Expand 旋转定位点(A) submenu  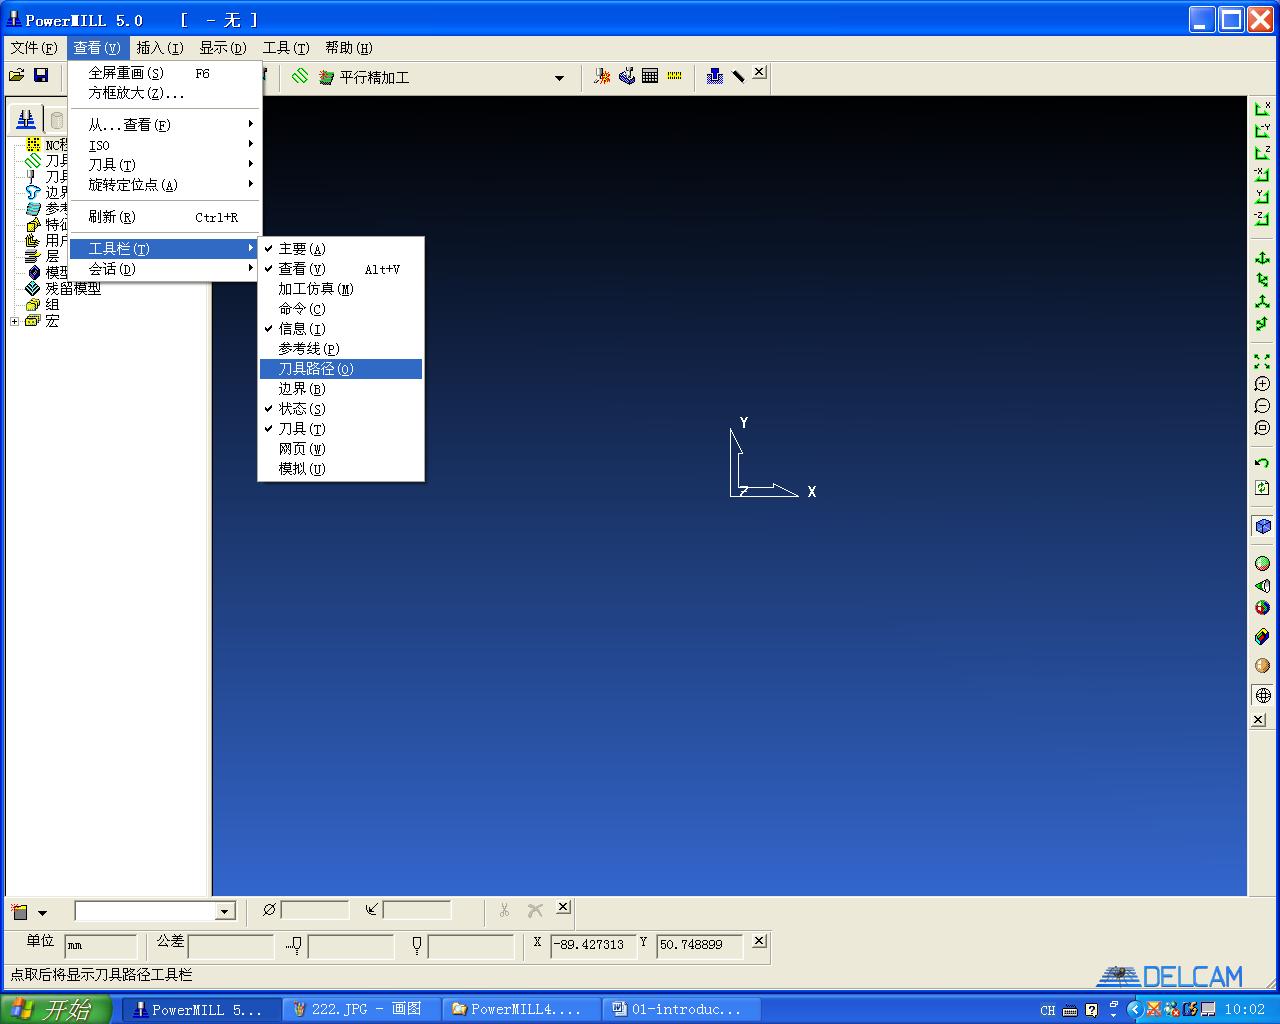tap(165, 185)
